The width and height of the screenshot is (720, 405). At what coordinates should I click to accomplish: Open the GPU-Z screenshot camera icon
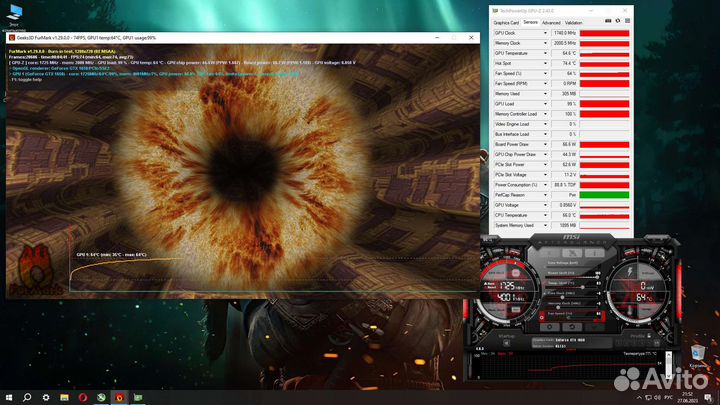click(x=608, y=21)
